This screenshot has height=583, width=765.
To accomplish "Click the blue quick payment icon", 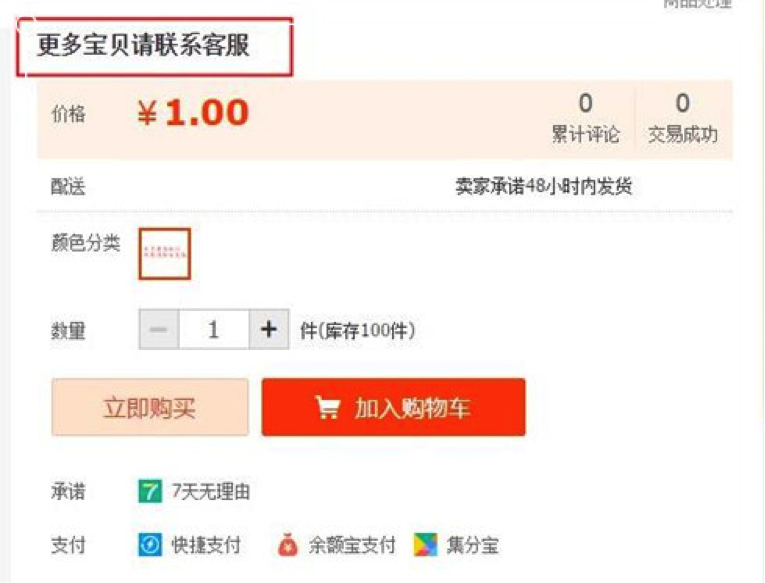I will pos(150,545).
